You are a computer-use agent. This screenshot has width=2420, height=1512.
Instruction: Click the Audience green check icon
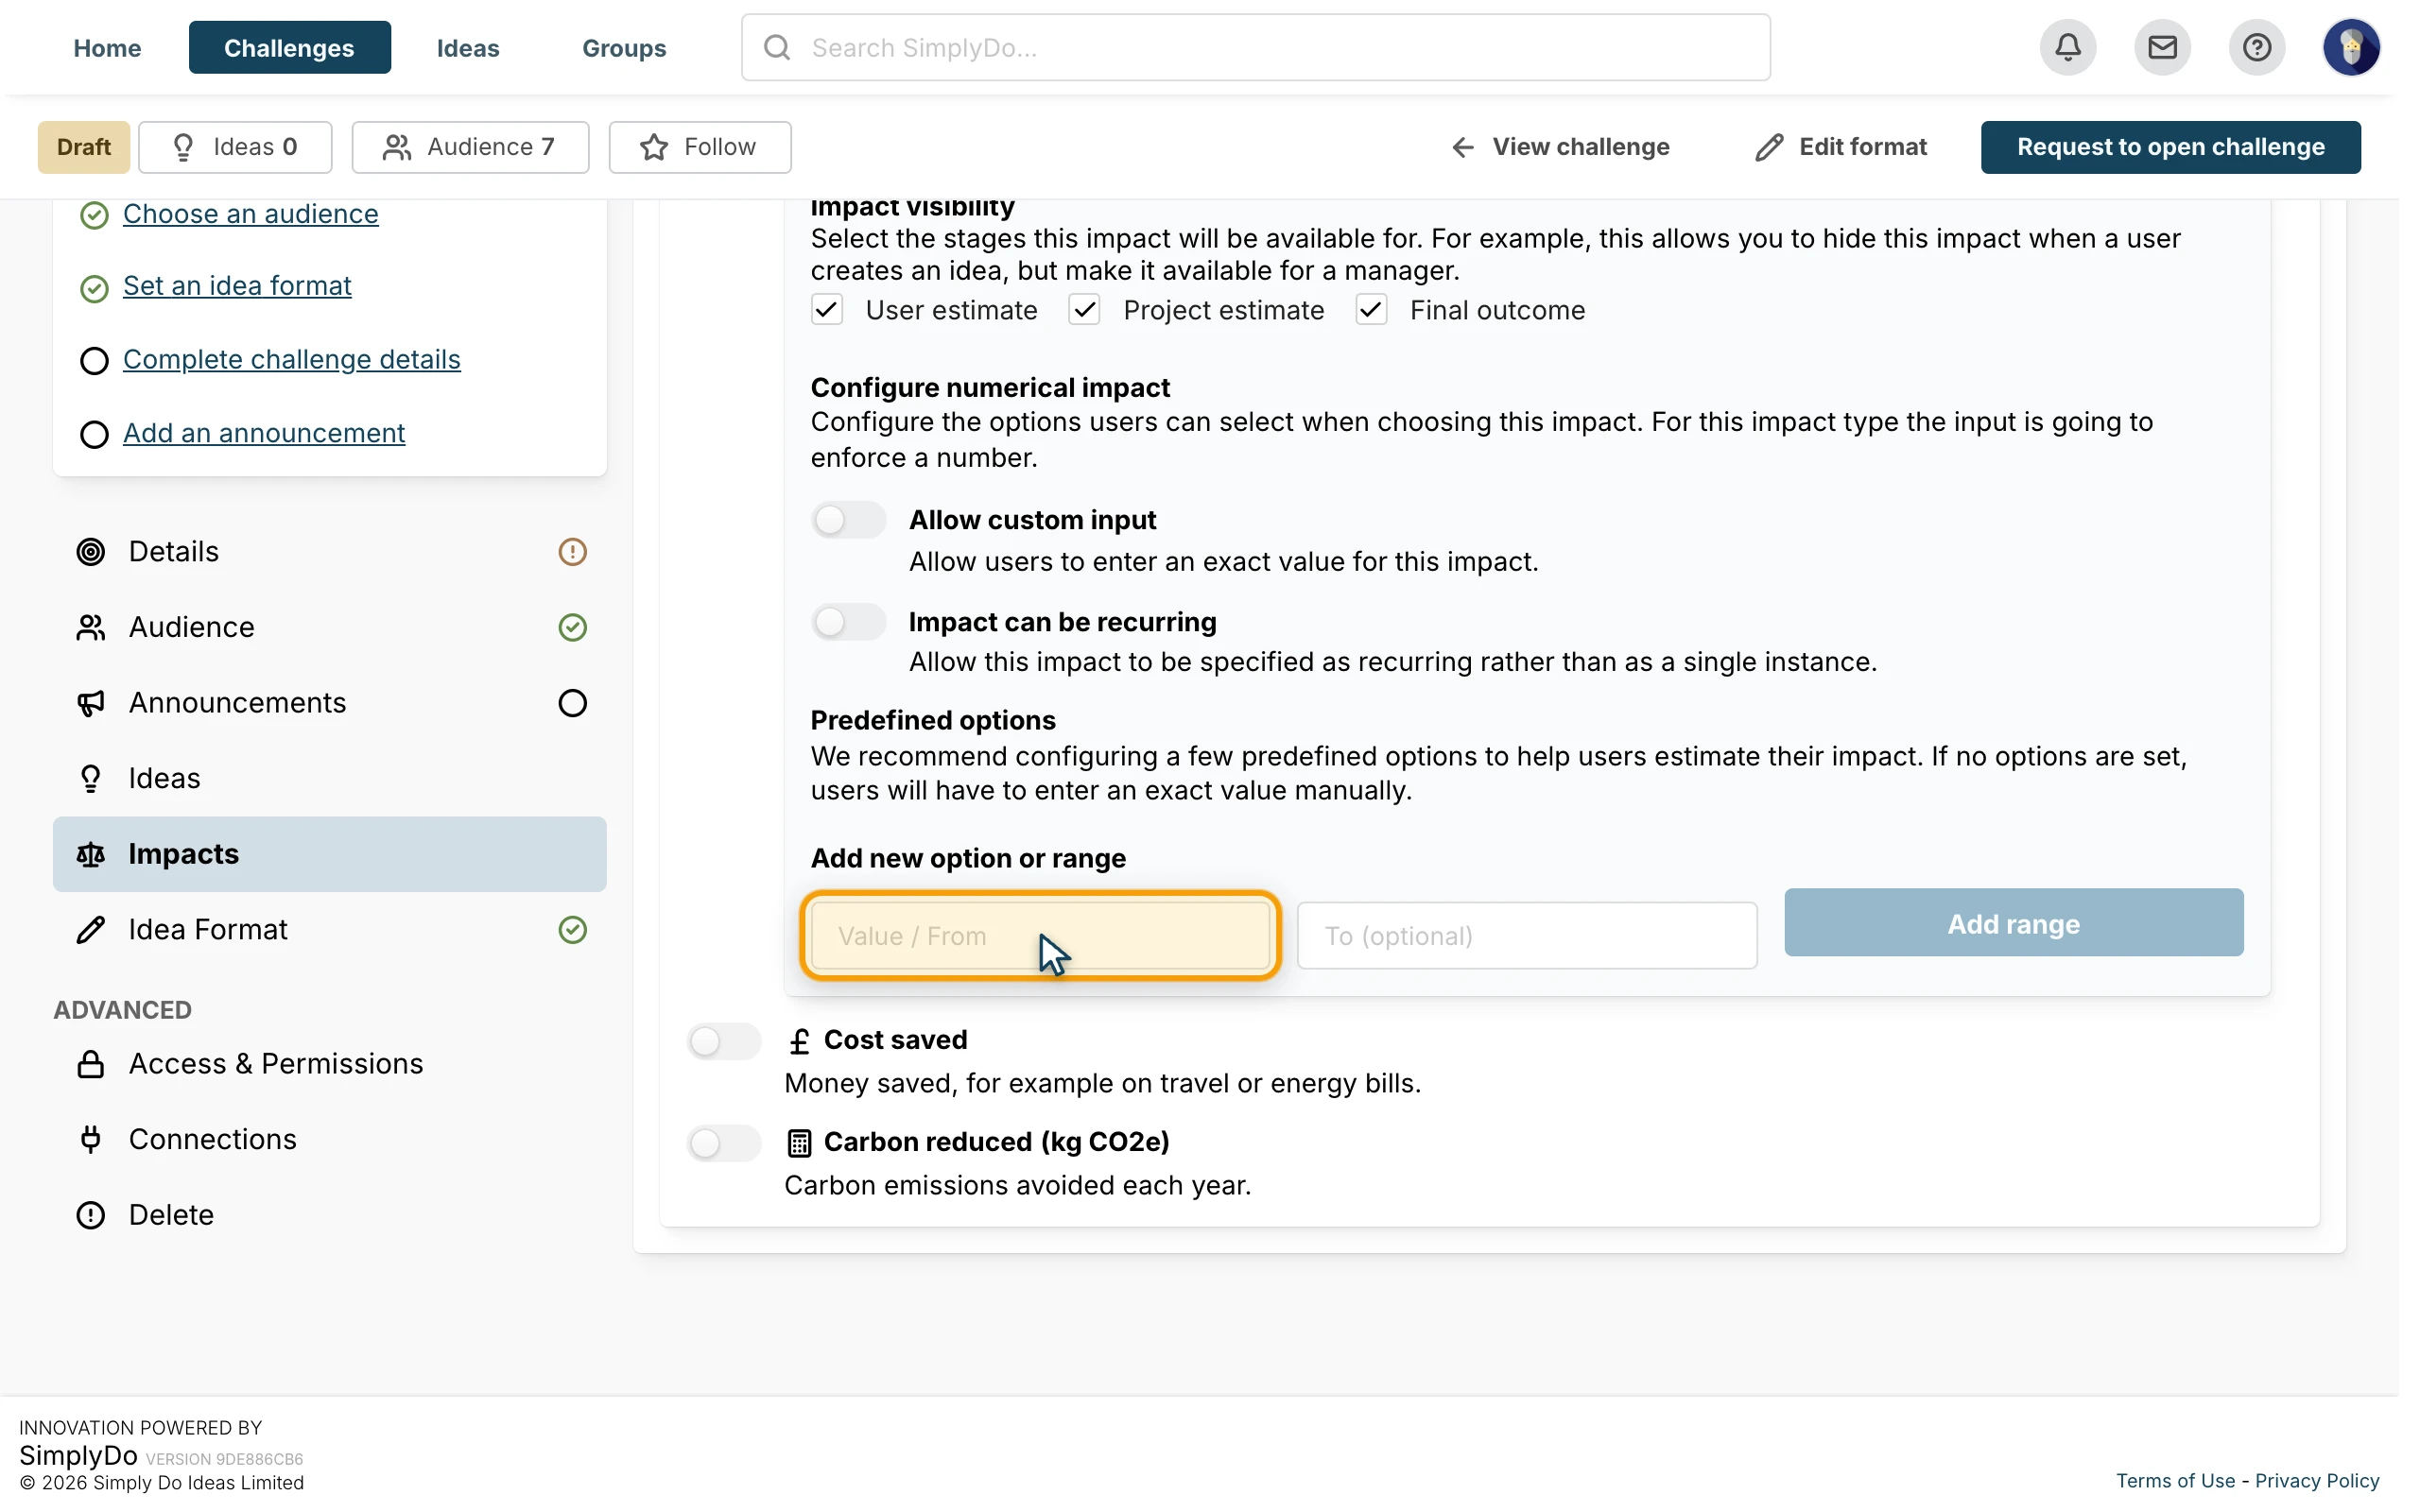572,627
